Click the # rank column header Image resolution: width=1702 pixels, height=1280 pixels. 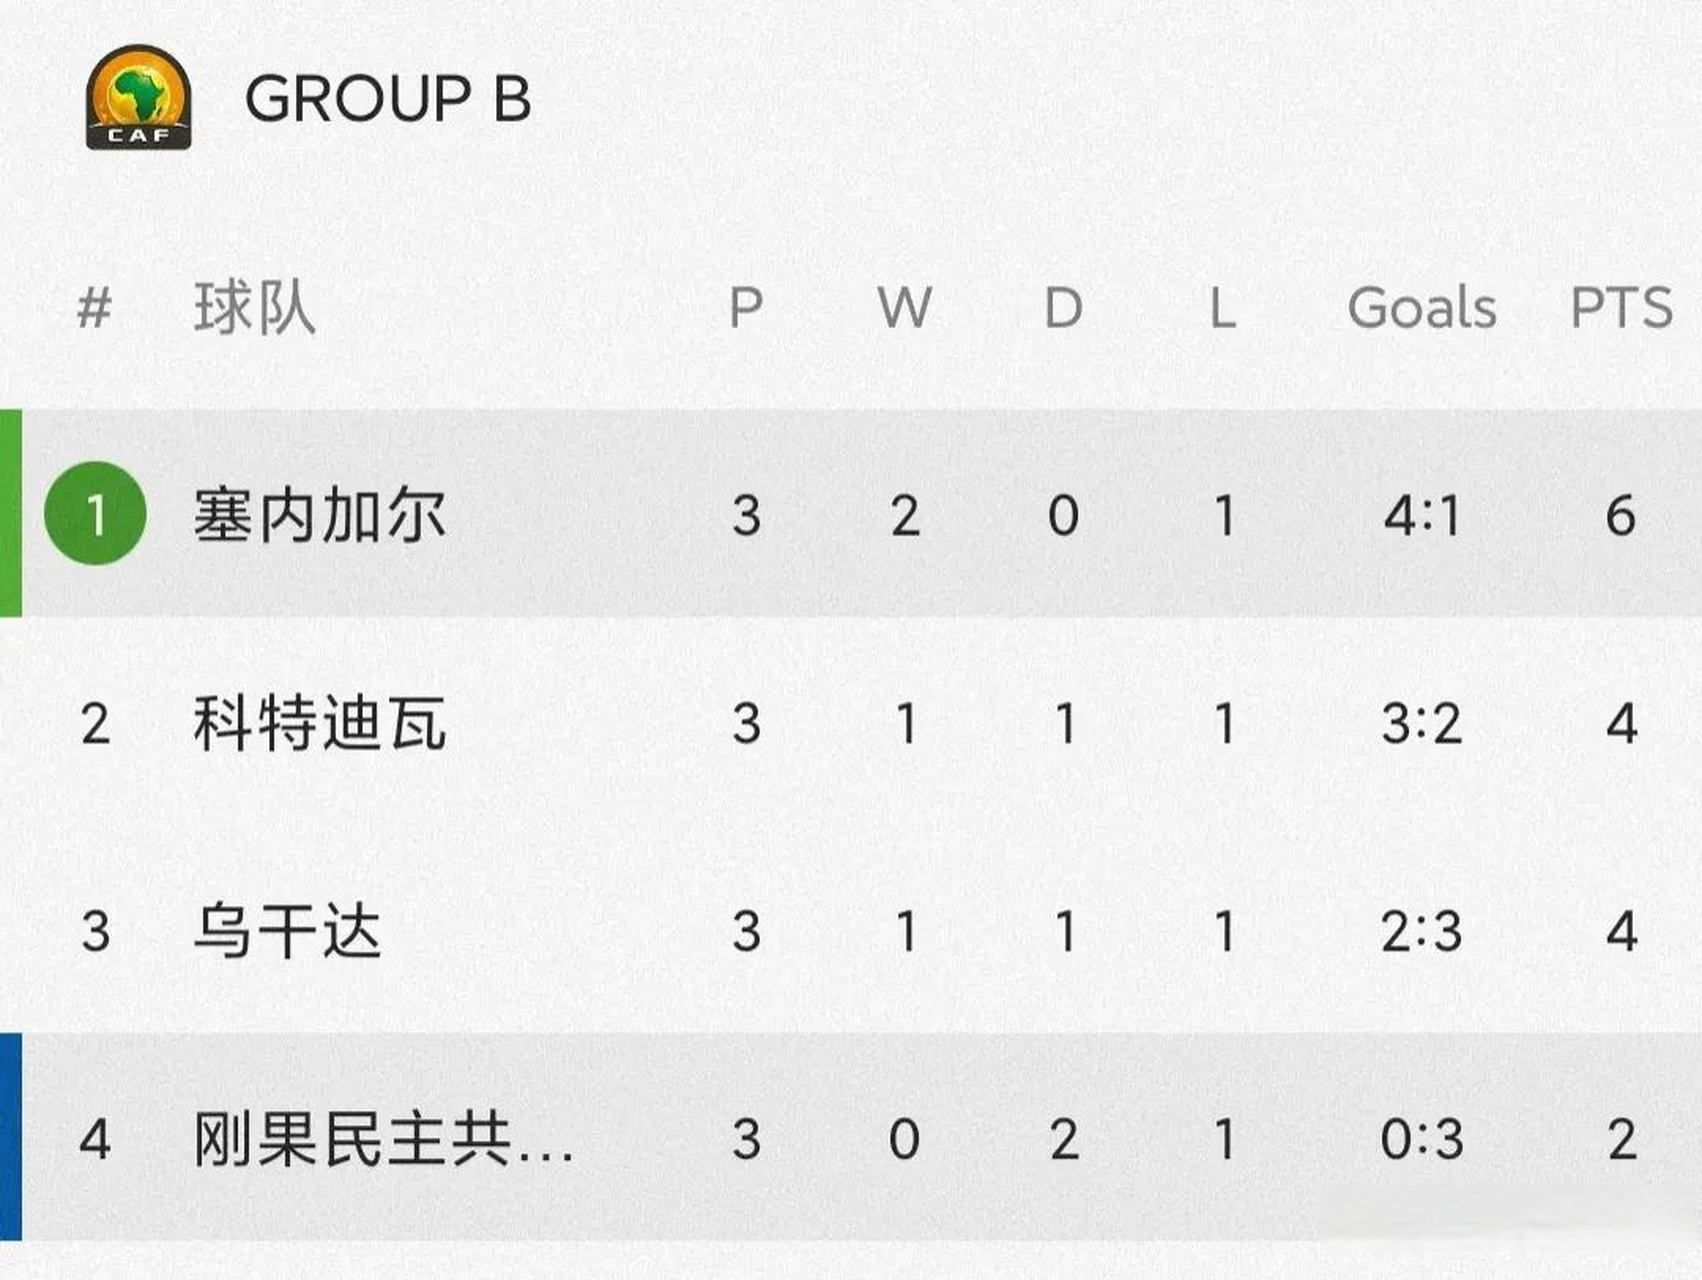94,307
